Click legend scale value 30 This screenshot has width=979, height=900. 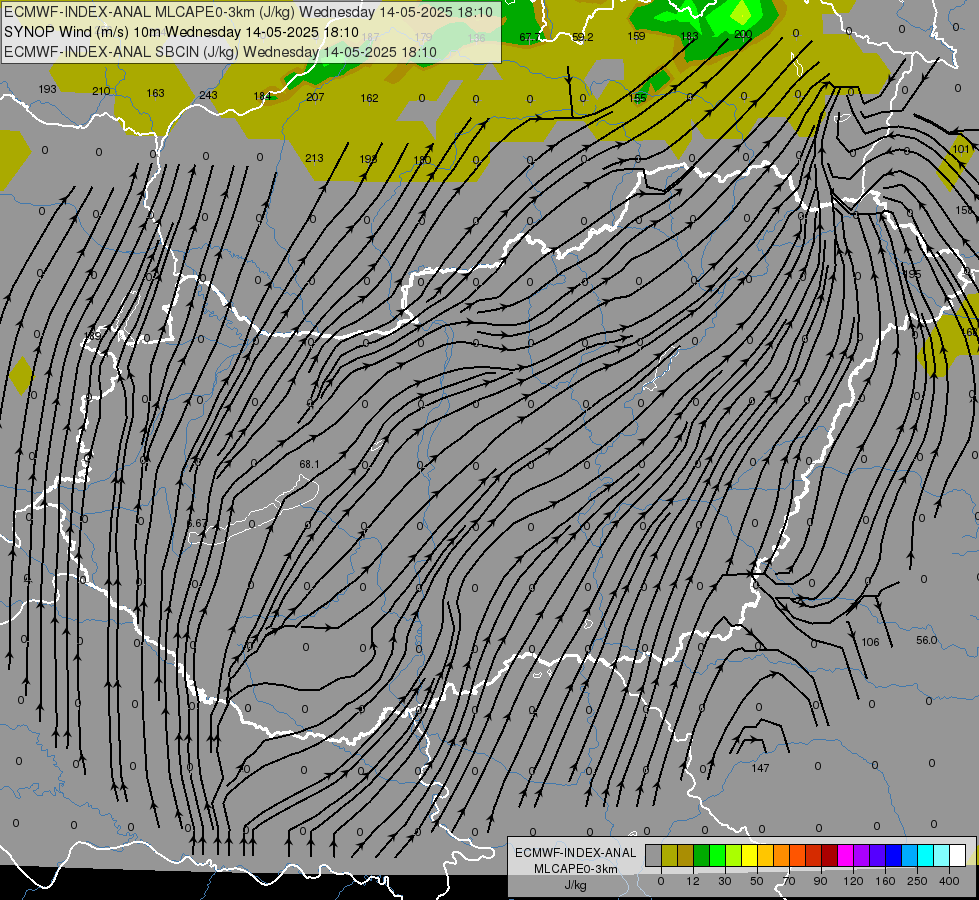pyautogui.click(x=725, y=881)
